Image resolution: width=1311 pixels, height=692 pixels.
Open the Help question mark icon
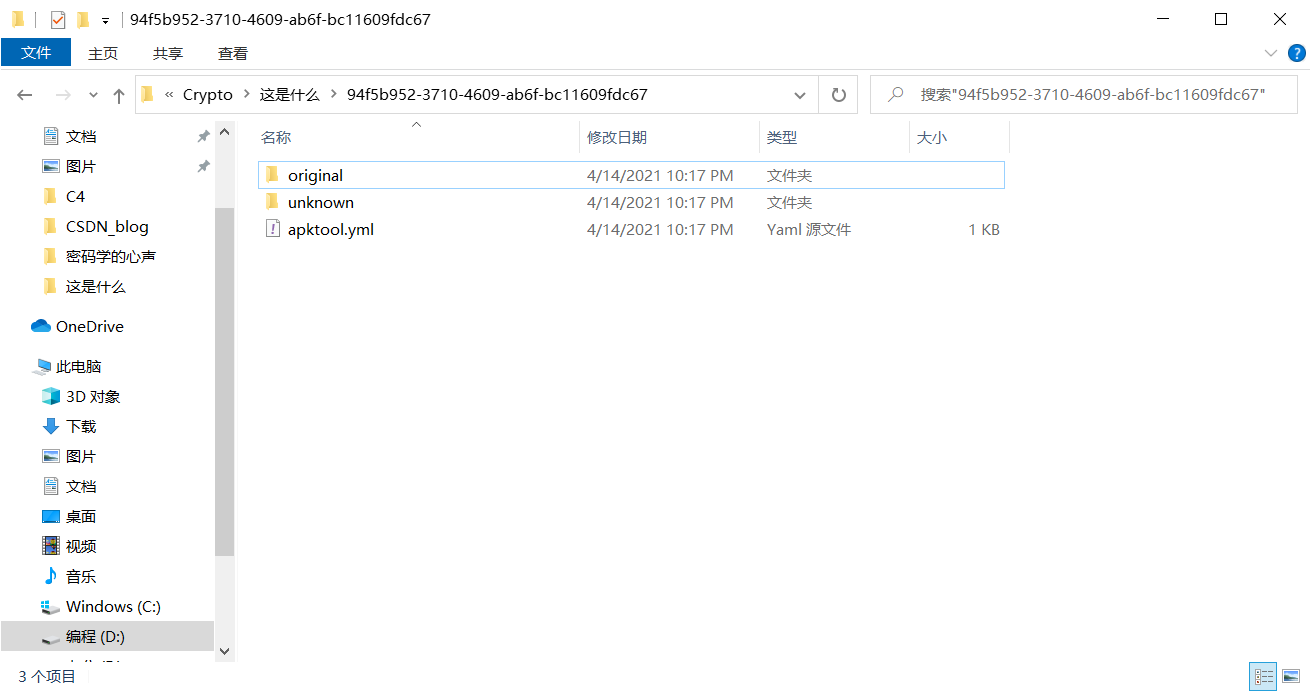coord(1296,53)
